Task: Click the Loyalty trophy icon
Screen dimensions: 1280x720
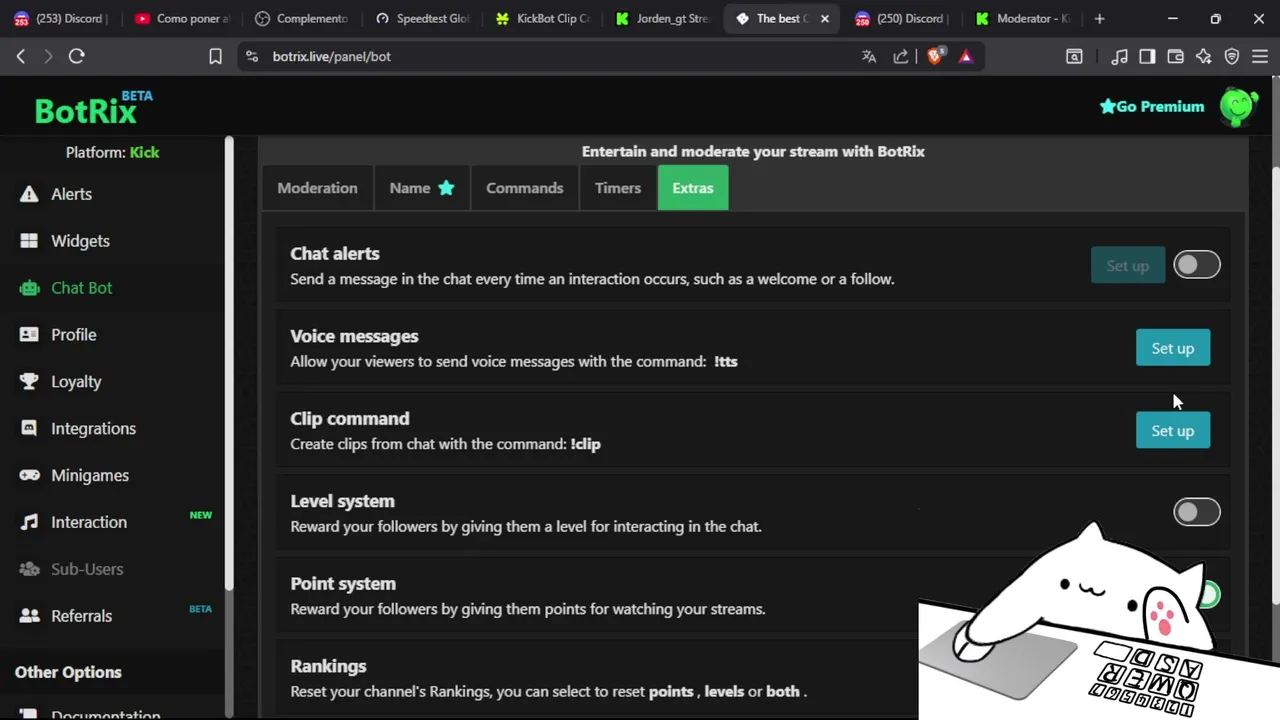Action: [x=29, y=382]
